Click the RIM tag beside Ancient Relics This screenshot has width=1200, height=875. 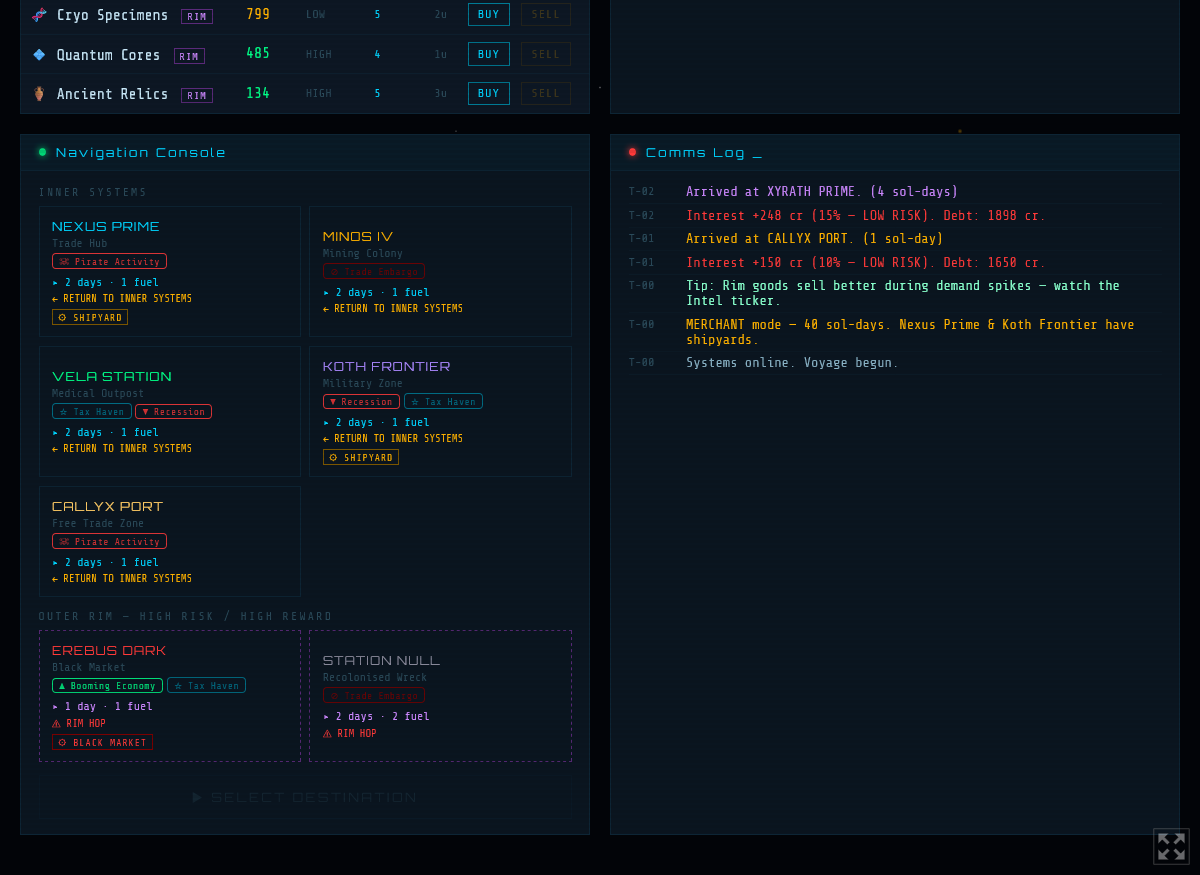(197, 96)
